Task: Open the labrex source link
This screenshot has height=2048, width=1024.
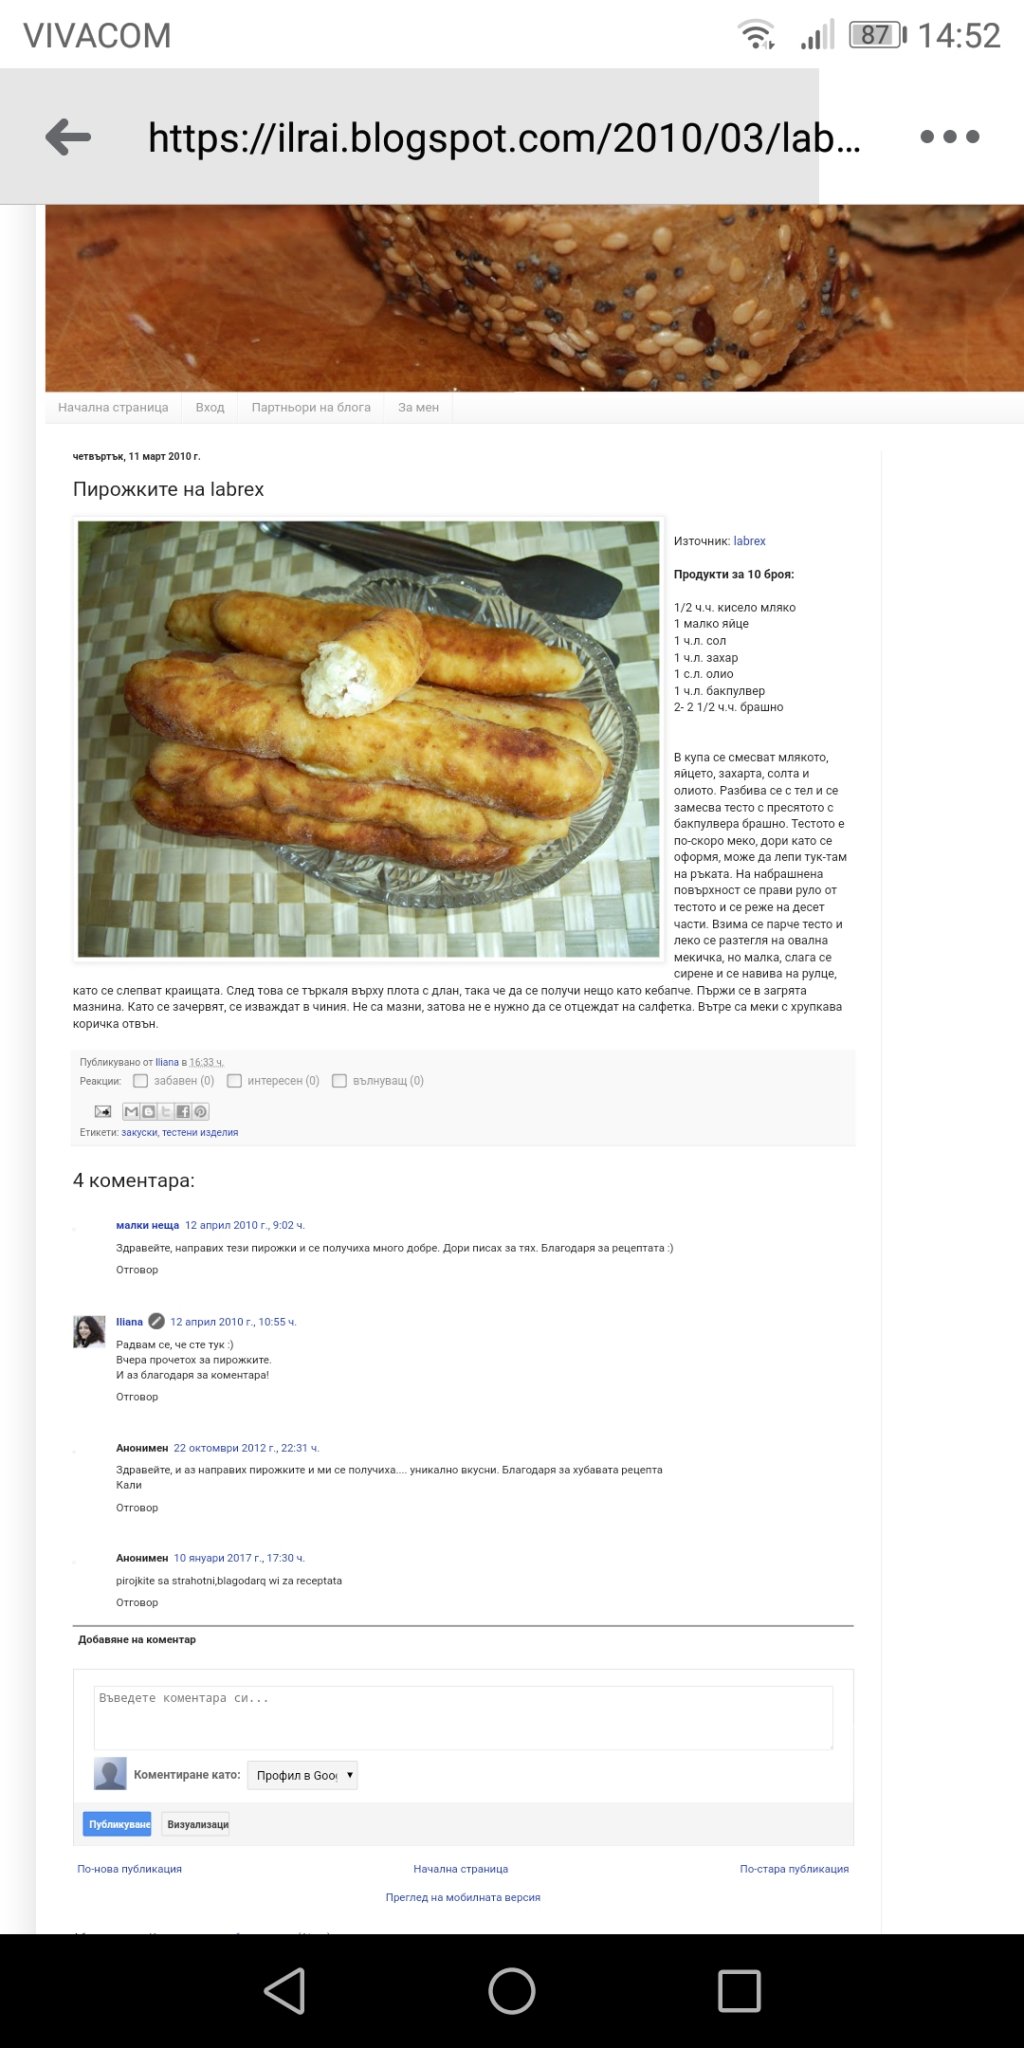Action: click(749, 541)
